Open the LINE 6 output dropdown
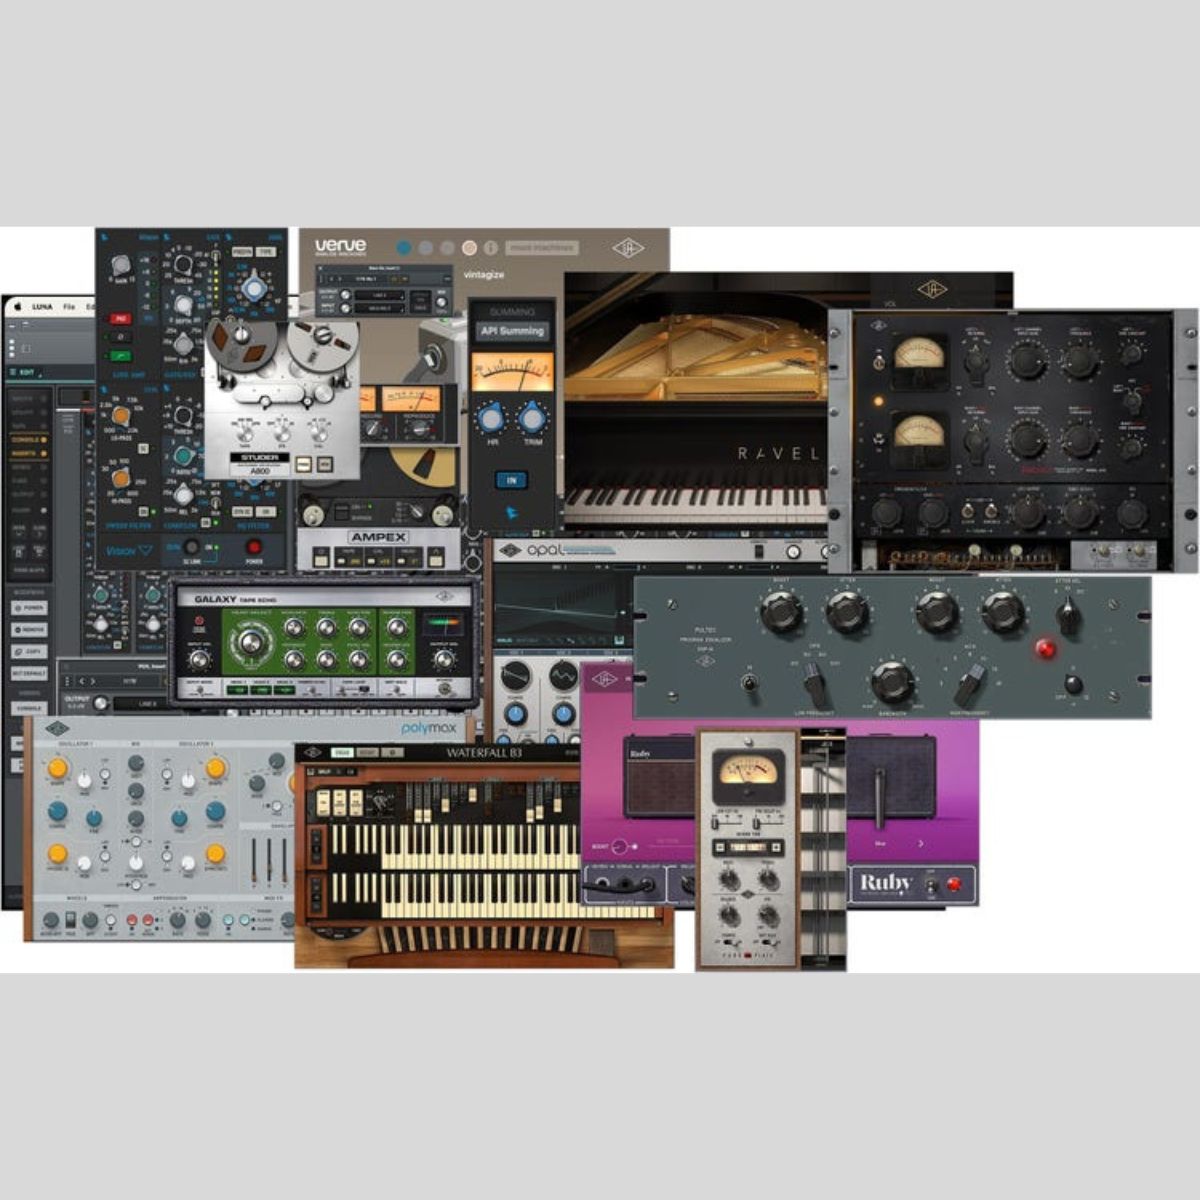 (x=147, y=703)
